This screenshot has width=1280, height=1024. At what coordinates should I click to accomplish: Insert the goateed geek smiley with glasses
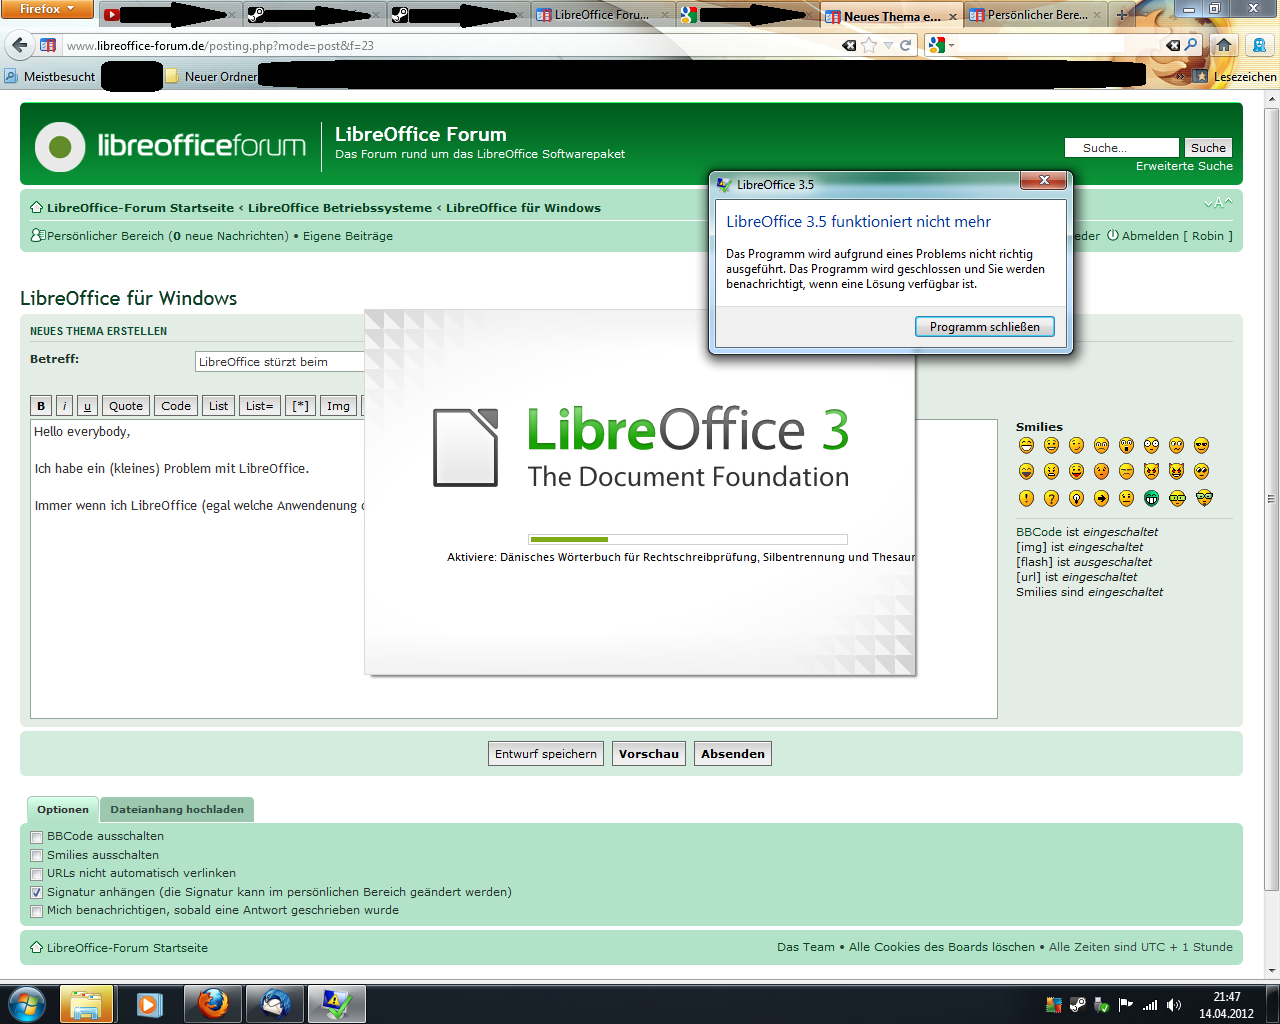click(1204, 498)
